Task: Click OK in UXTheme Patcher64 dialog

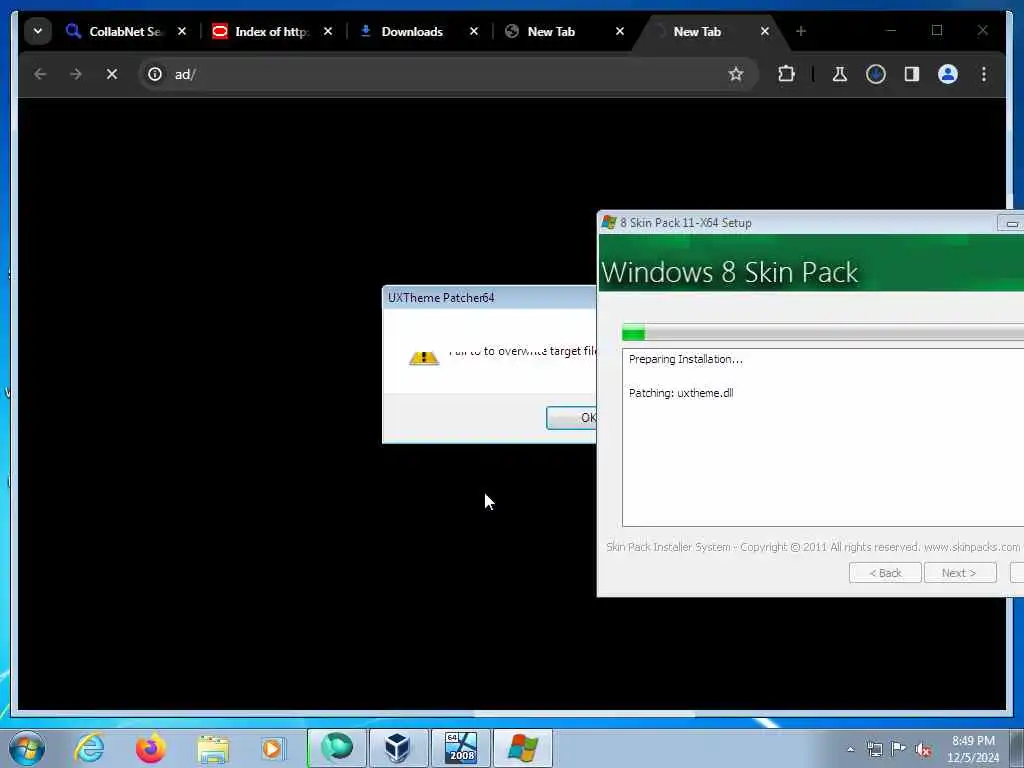Action: tap(571, 418)
